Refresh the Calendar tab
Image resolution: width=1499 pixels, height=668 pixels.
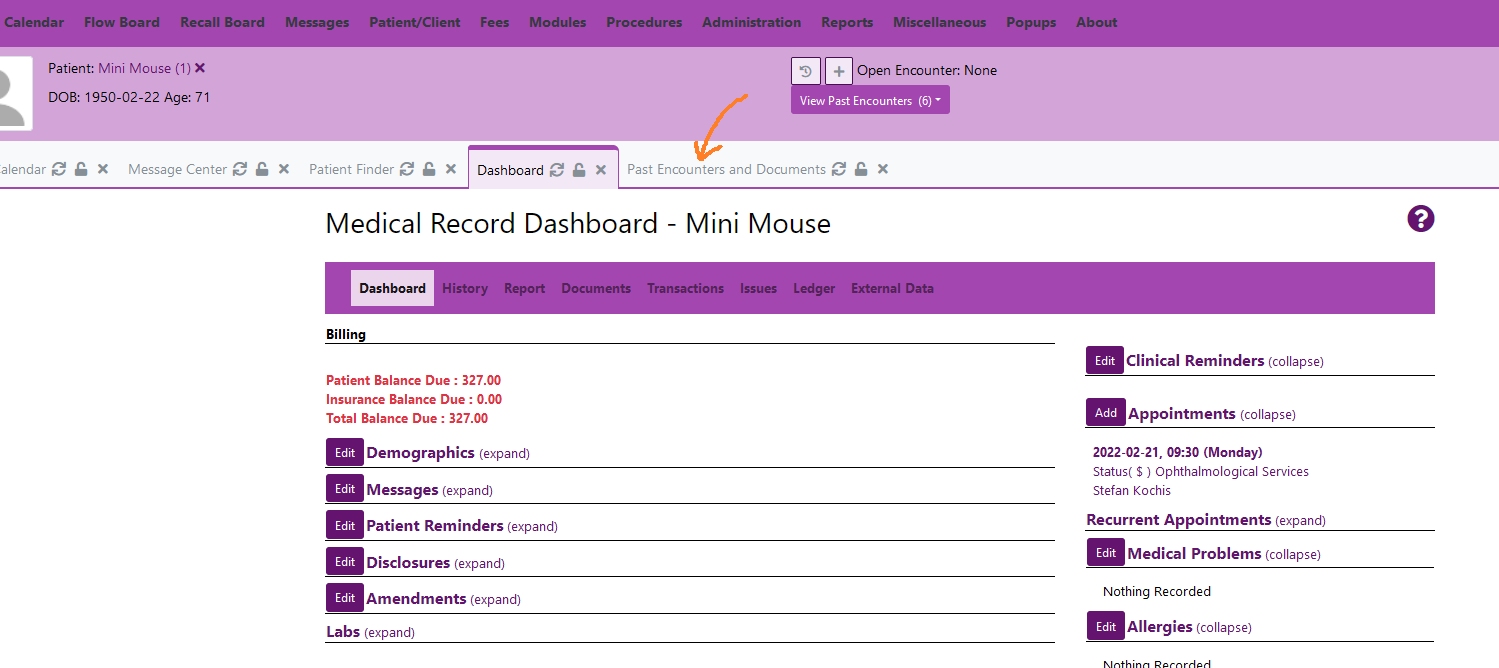58,169
